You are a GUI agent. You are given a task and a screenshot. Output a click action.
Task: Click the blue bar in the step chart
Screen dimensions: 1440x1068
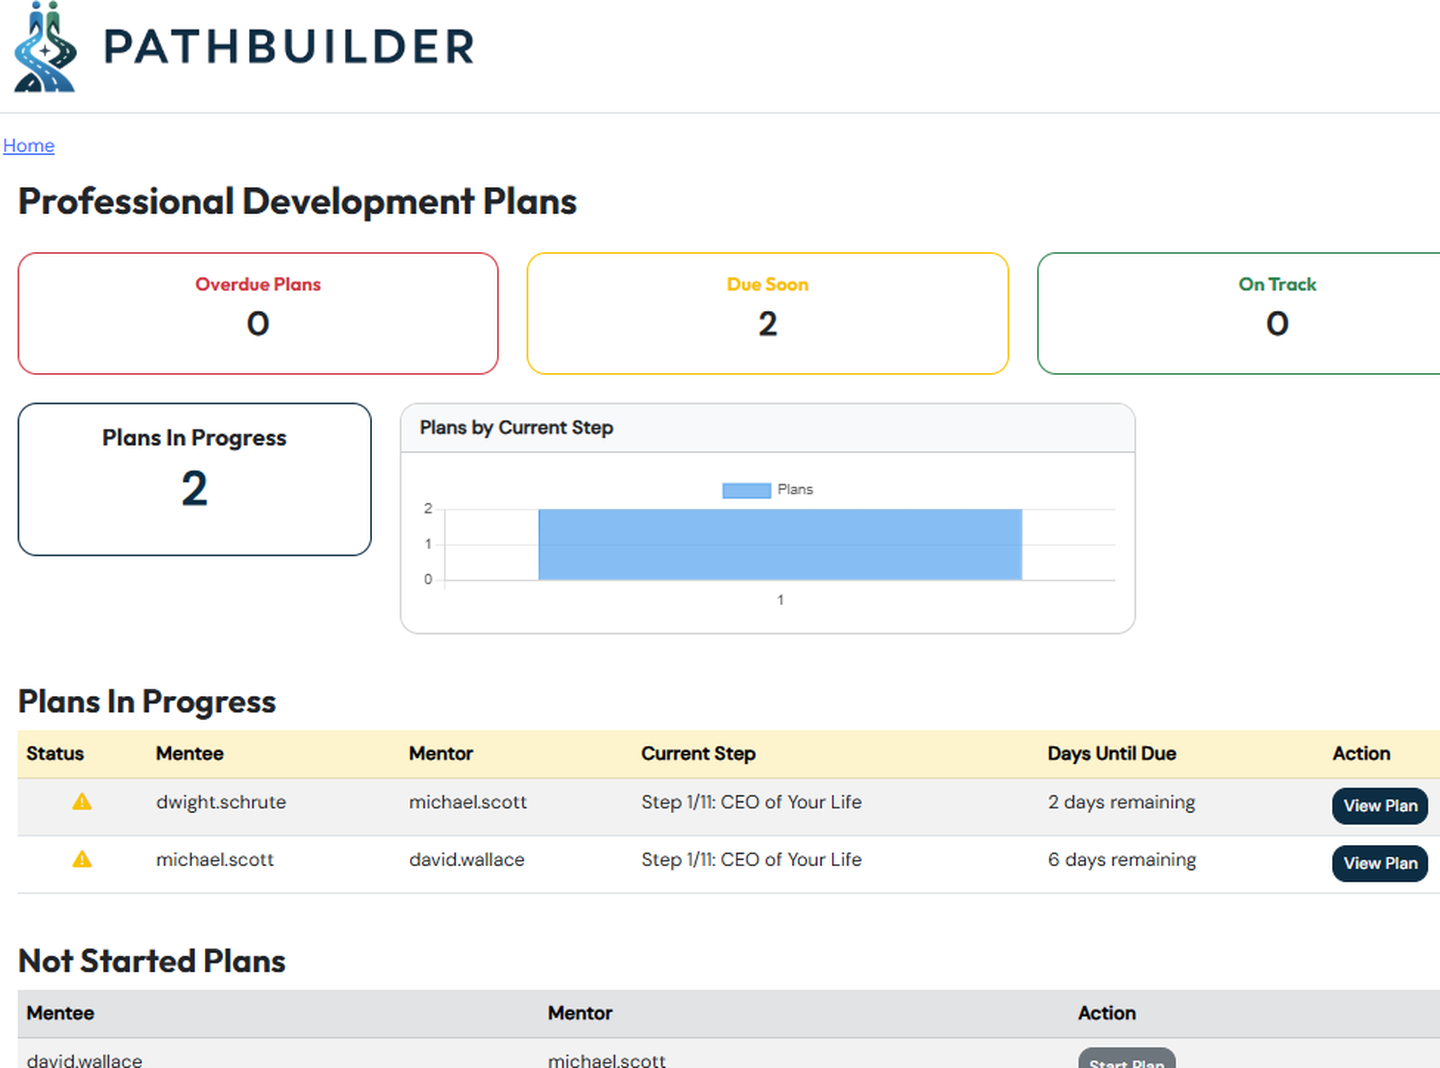[780, 544]
